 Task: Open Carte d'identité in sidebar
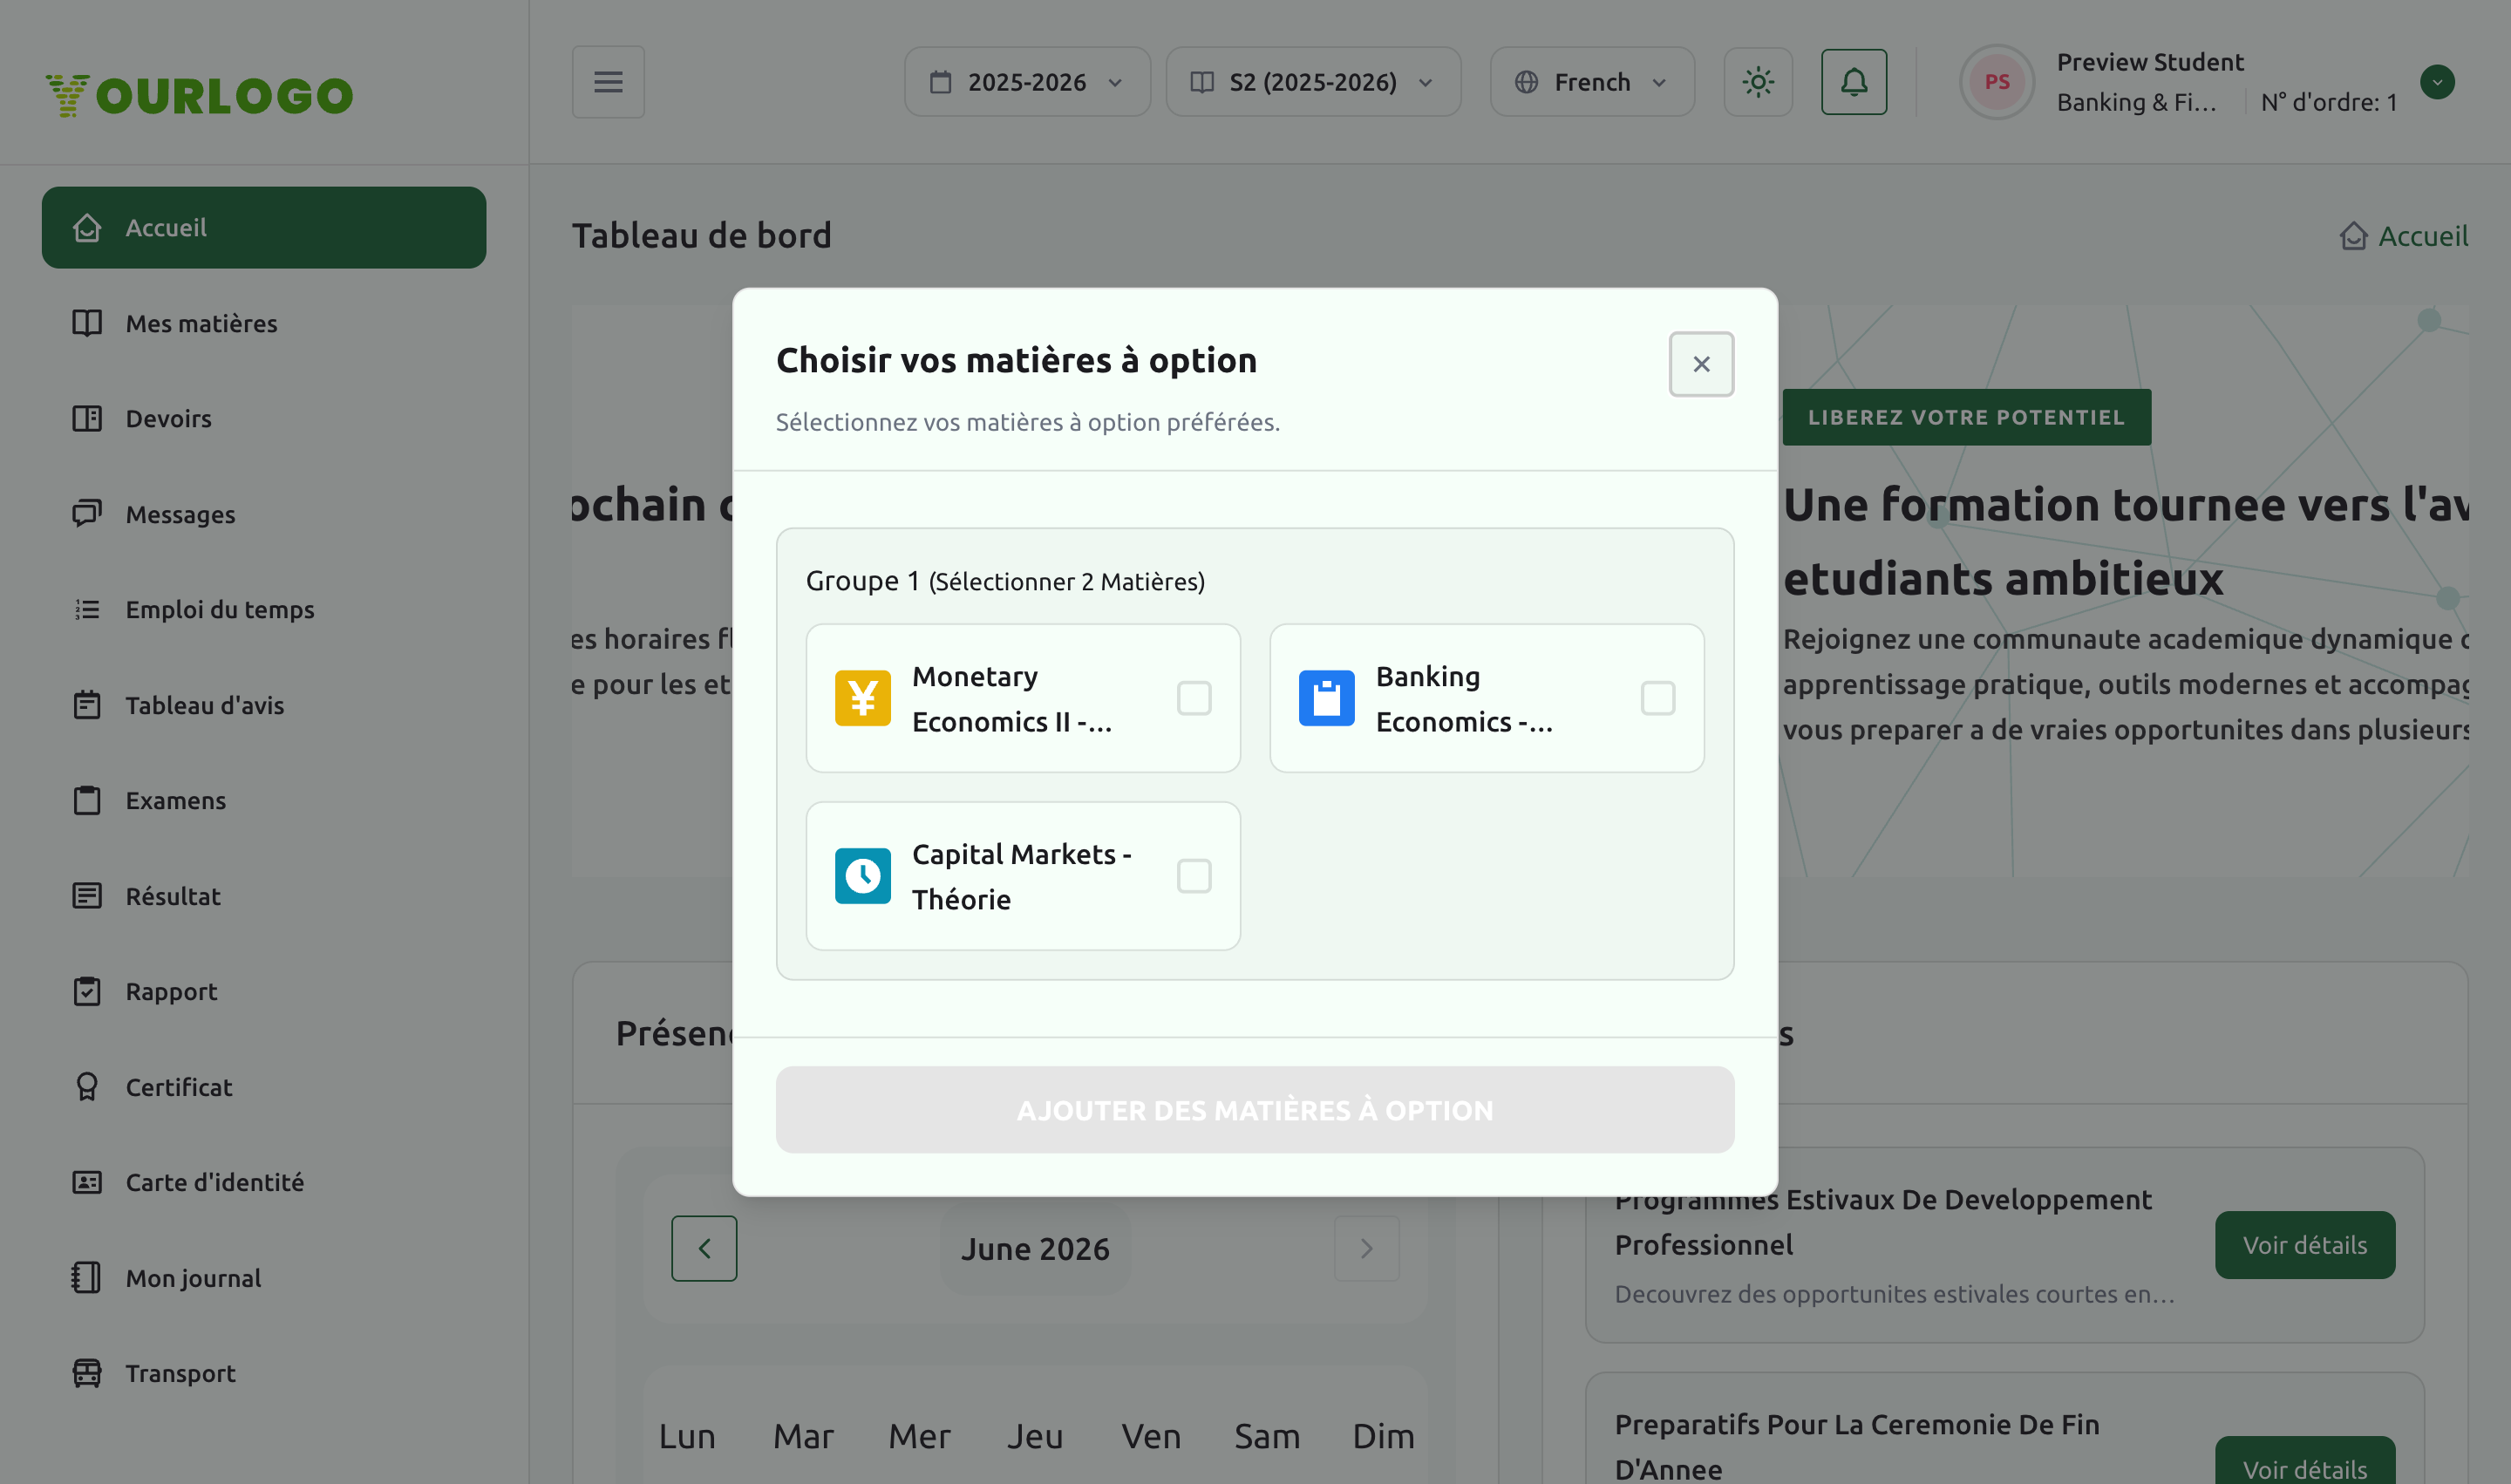point(264,1182)
